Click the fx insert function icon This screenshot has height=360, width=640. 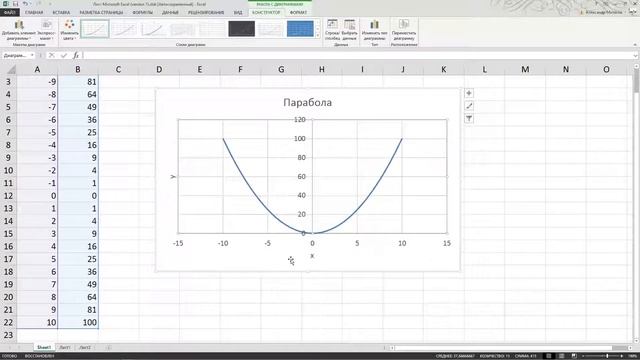(76, 55)
